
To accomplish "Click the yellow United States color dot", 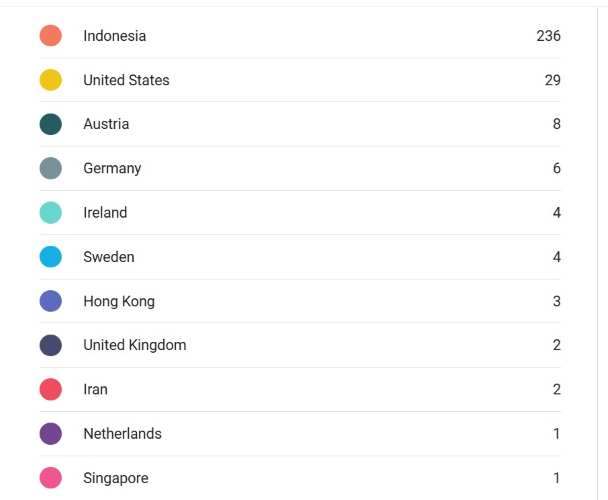I will coord(50,80).
